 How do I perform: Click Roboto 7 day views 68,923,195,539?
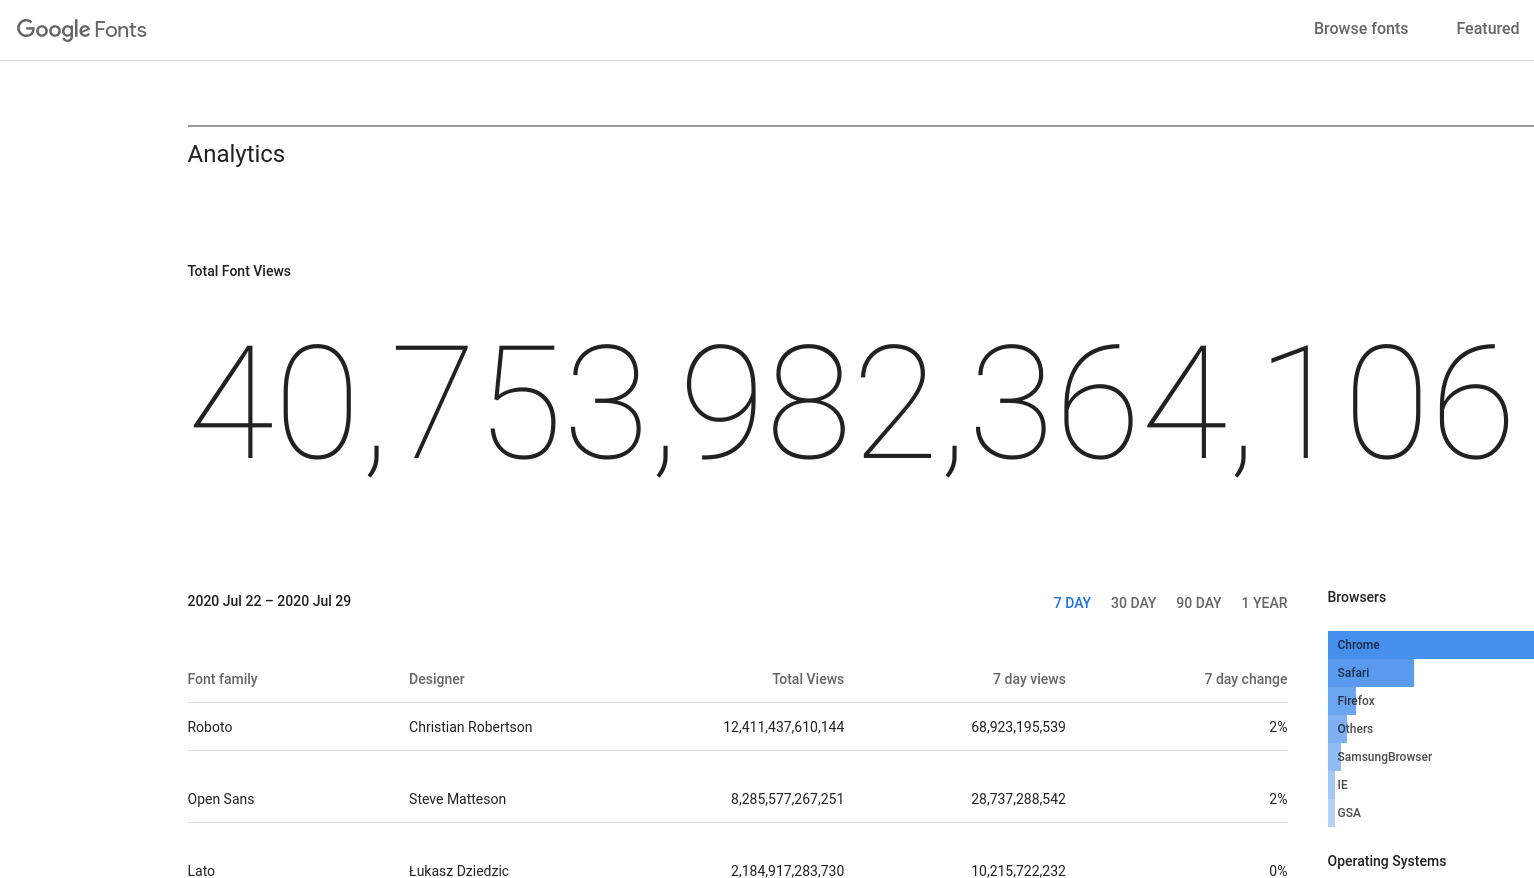click(x=1018, y=727)
